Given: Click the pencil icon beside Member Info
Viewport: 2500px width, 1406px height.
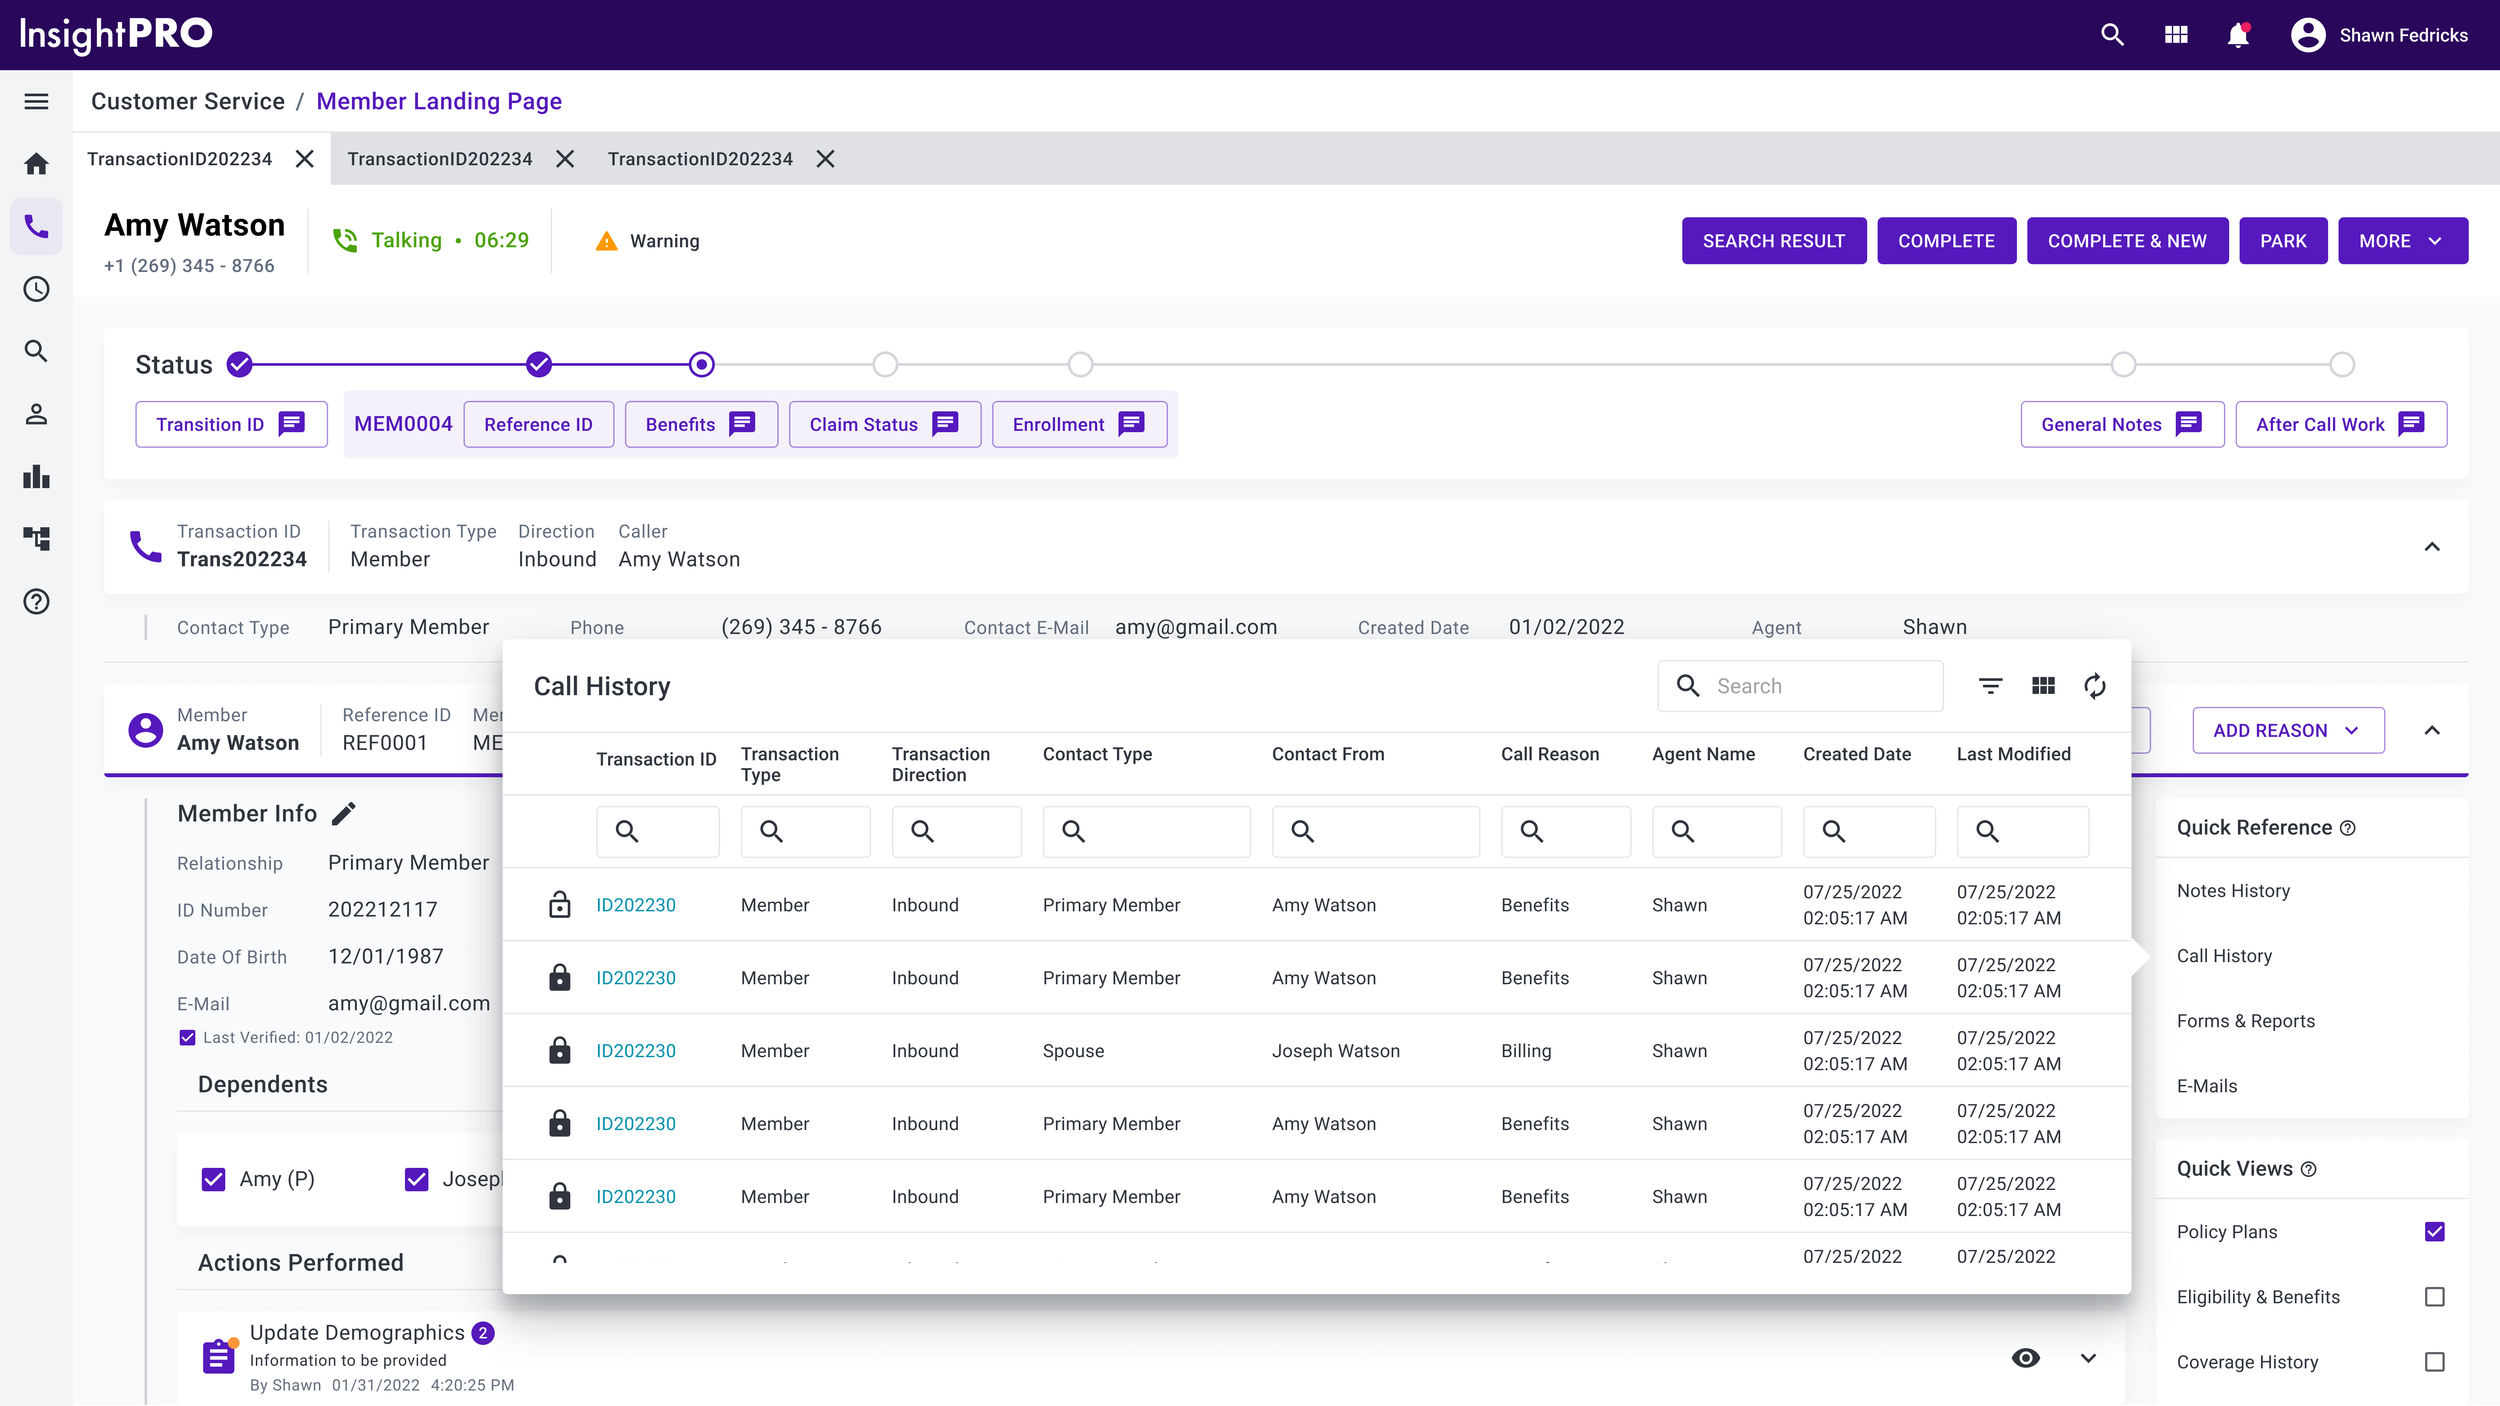Looking at the screenshot, I should click(x=343, y=814).
